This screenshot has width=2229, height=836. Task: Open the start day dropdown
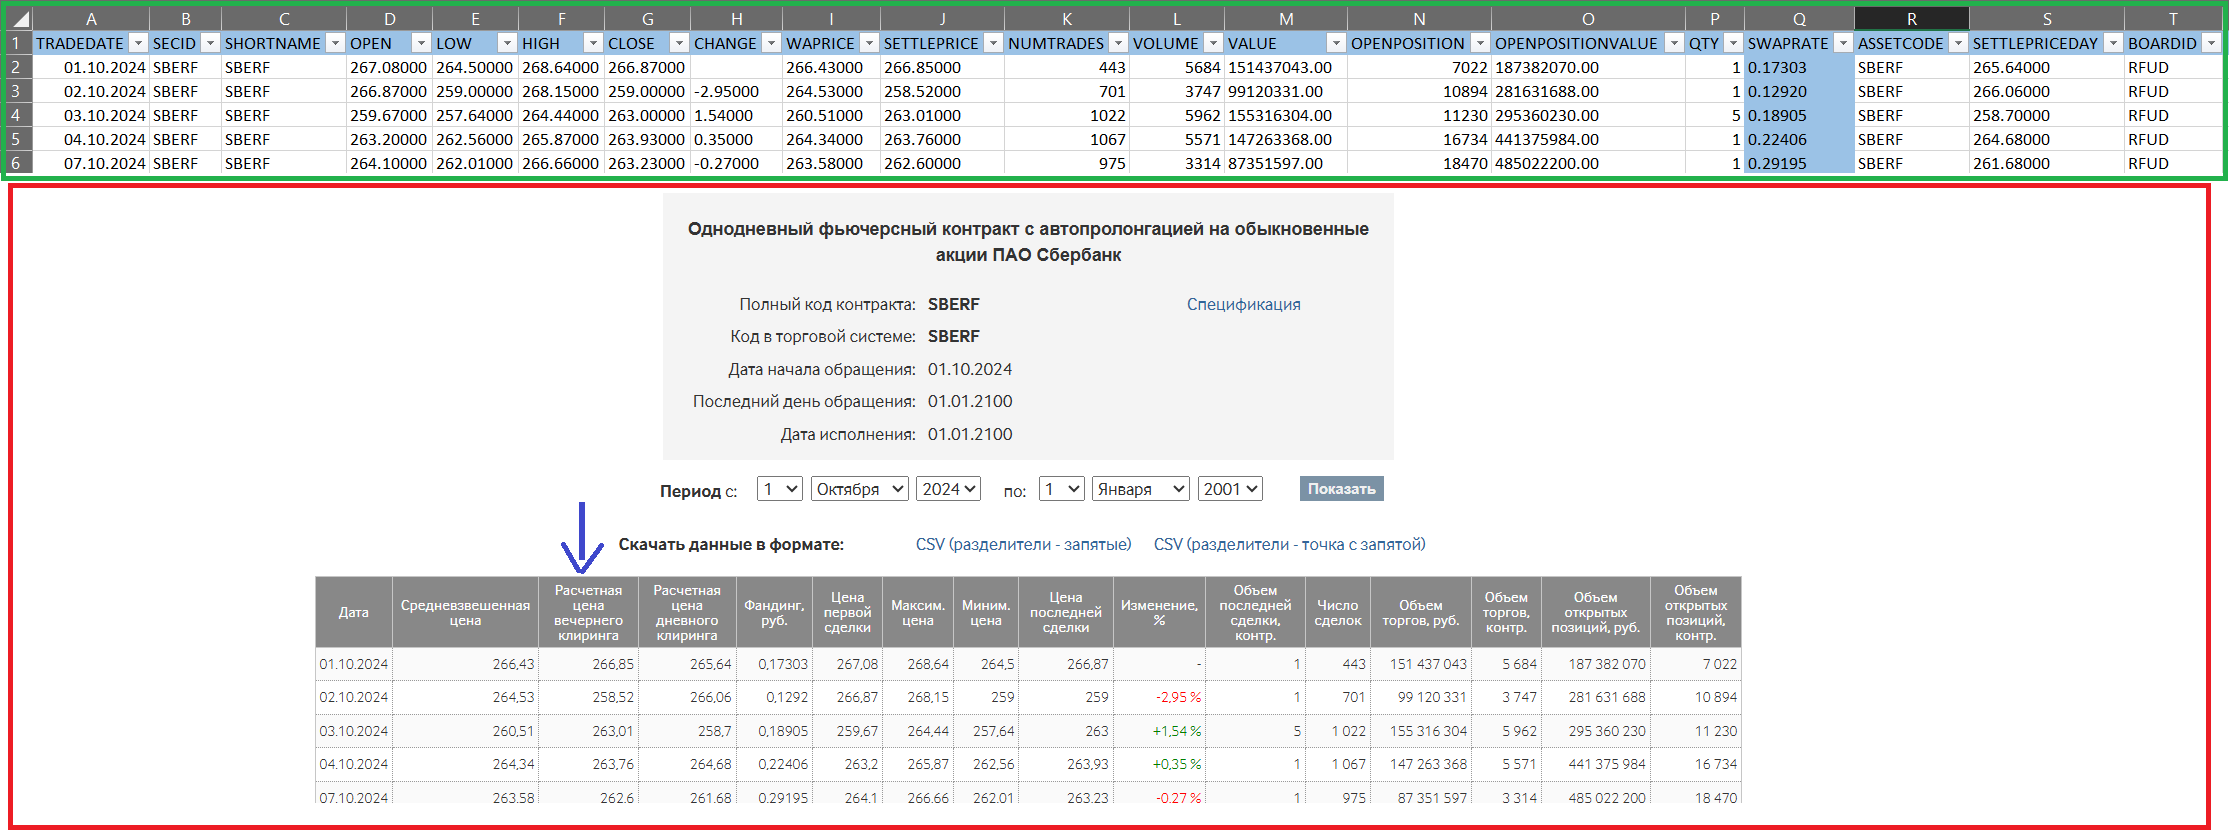coord(779,489)
